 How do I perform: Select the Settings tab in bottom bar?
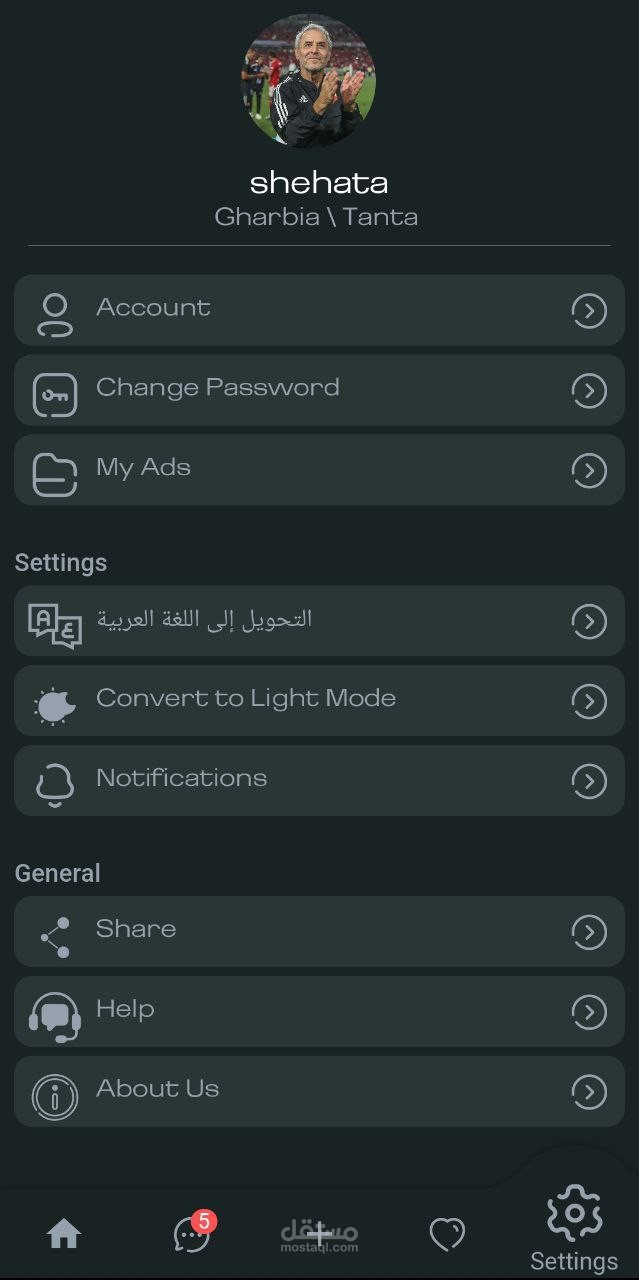[574, 1228]
